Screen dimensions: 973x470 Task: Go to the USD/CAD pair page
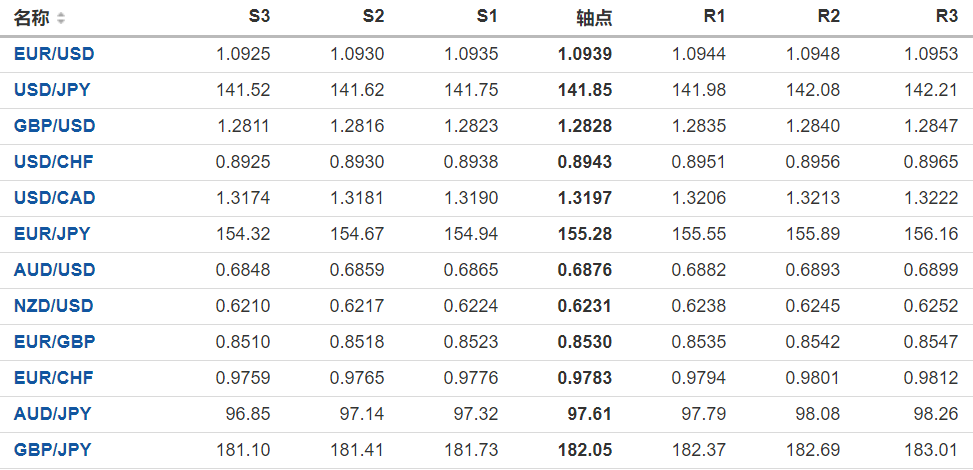coord(55,198)
